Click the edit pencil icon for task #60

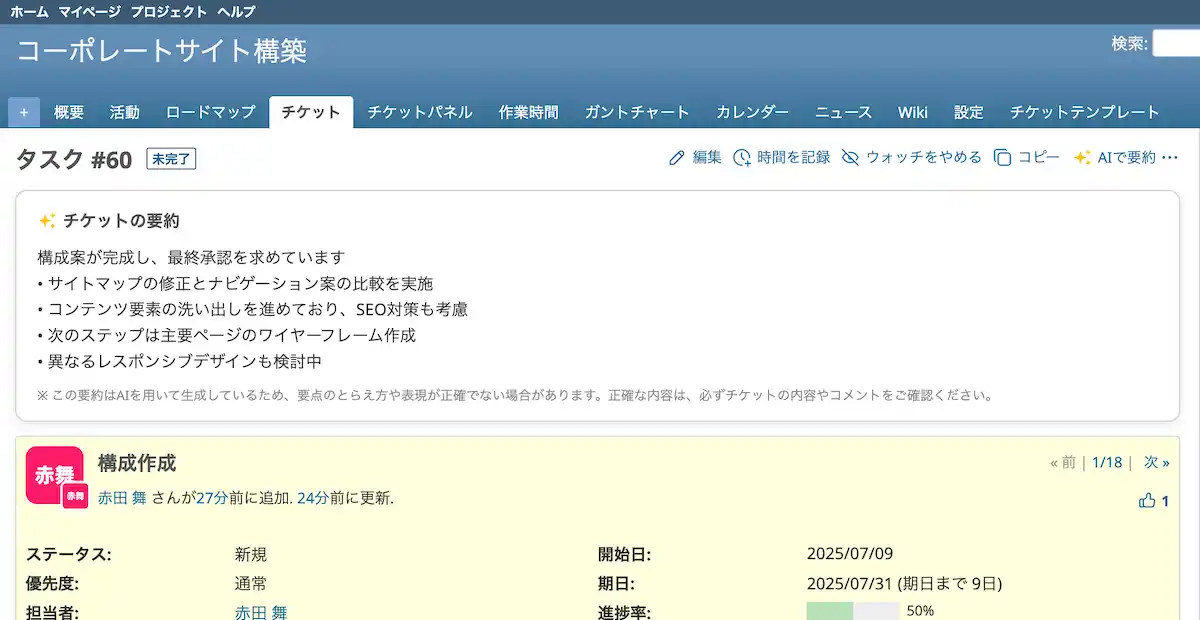677,157
